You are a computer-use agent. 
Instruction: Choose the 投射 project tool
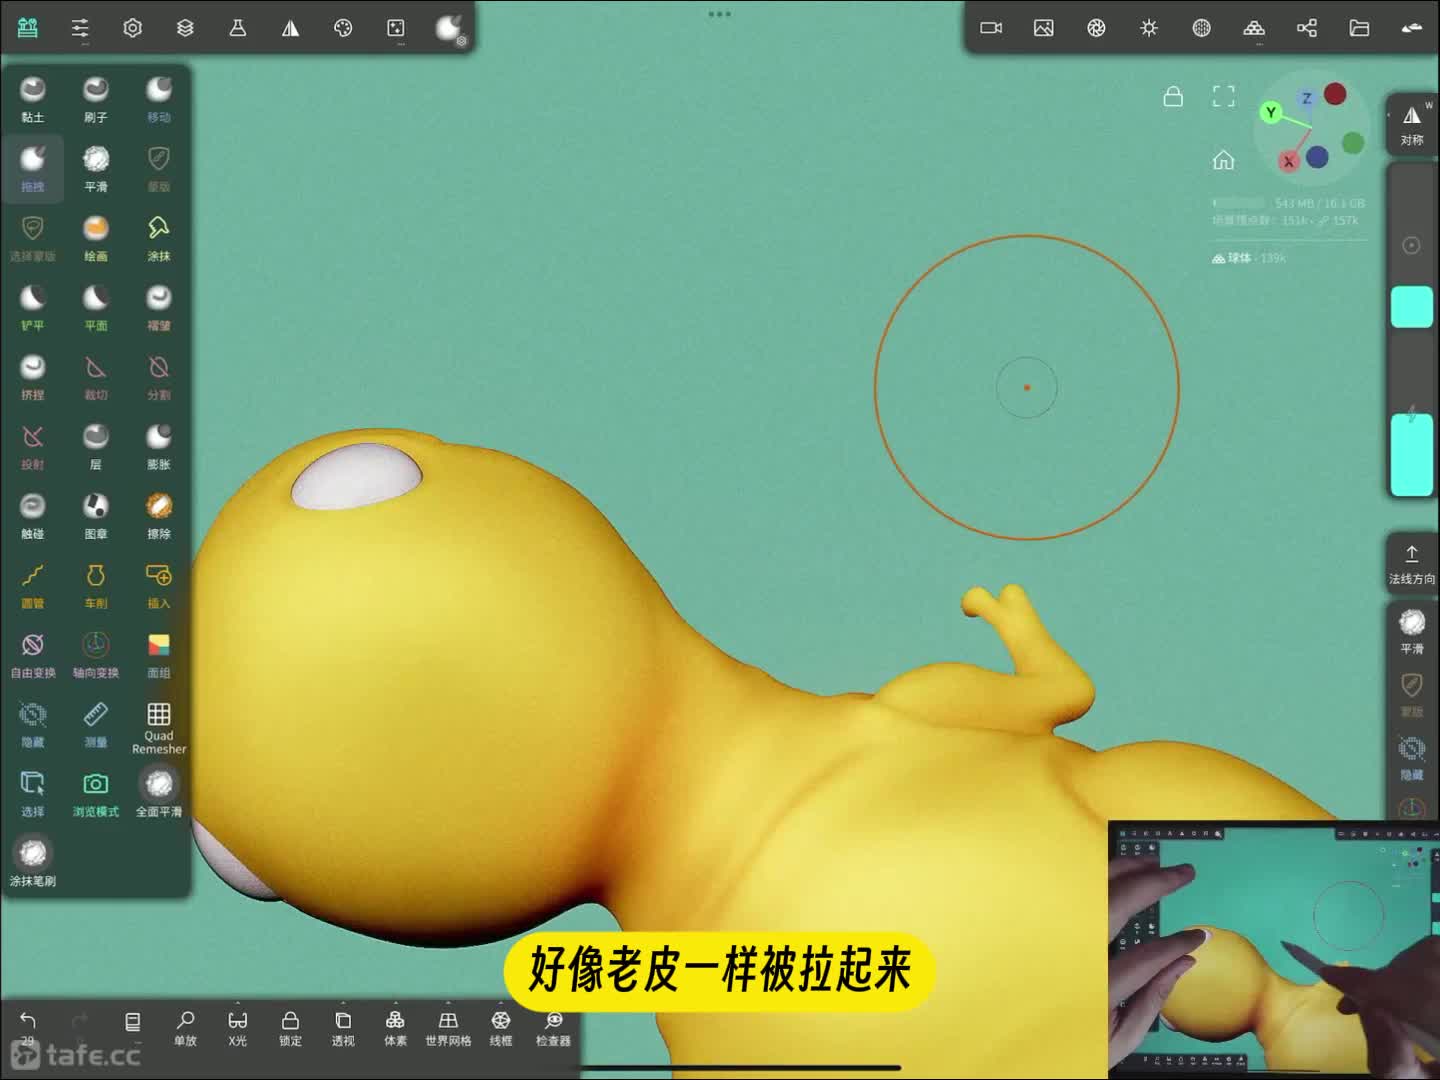click(x=33, y=446)
